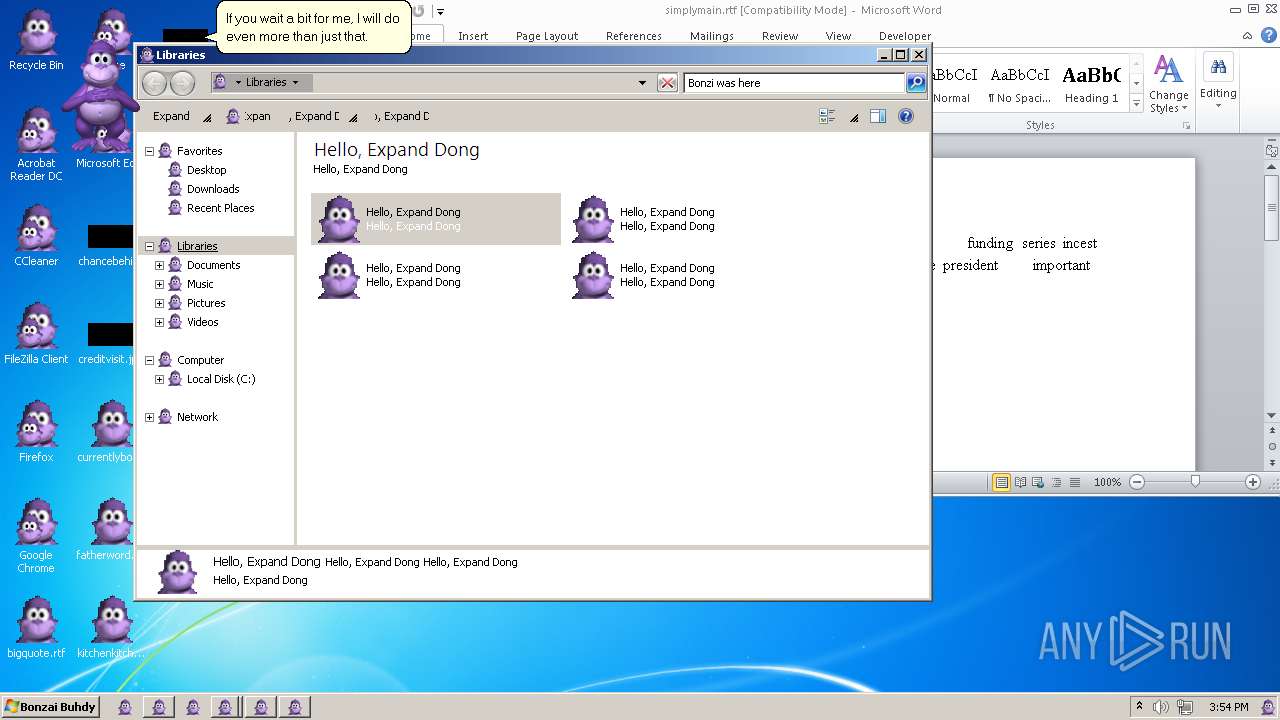The image size is (1280, 720).
Task: Collapse the Favorites tree node
Action: tap(150, 151)
